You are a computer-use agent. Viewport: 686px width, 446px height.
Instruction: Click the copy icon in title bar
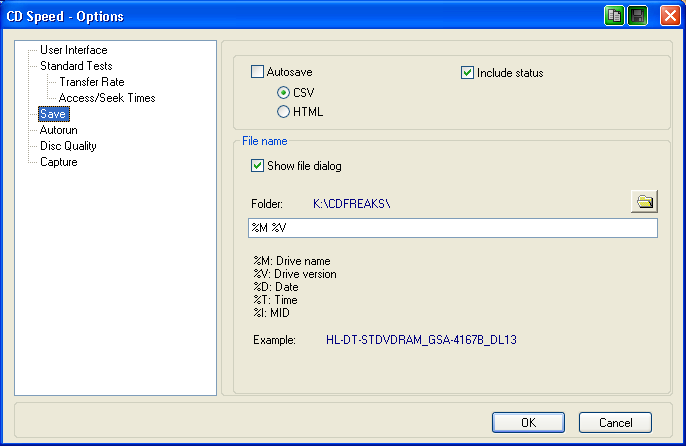click(614, 16)
